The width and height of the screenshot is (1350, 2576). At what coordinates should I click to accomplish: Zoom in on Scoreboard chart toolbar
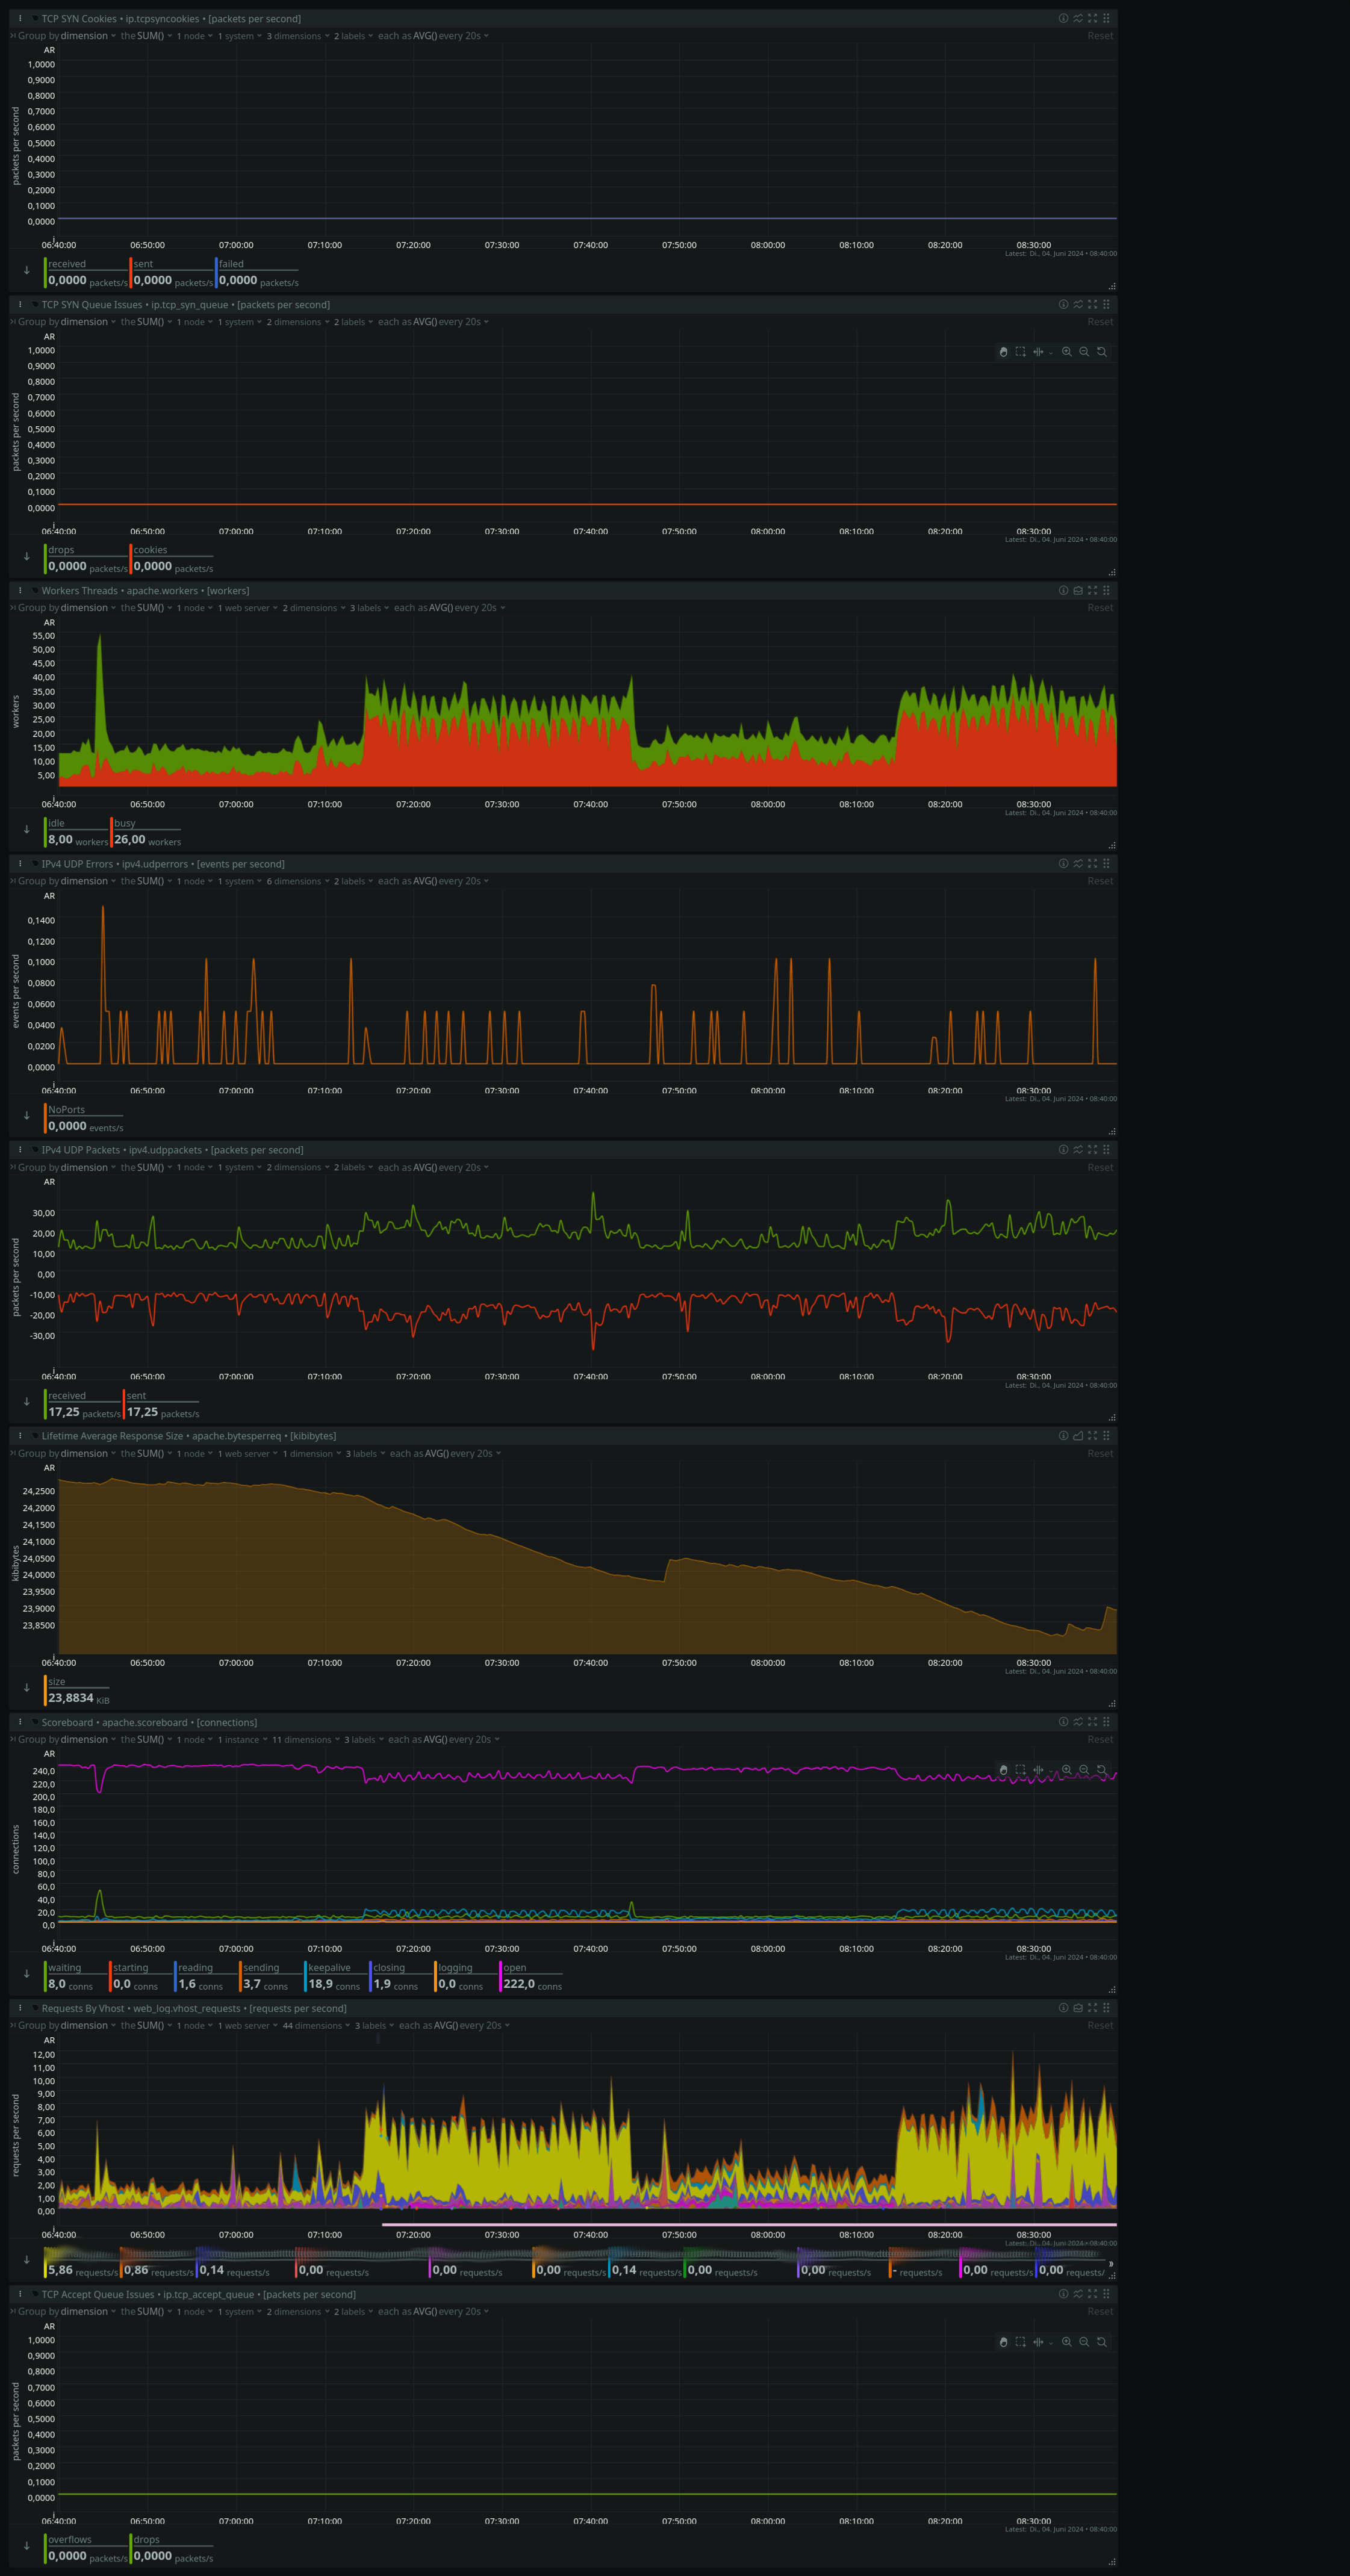tap(1067, 1770)
